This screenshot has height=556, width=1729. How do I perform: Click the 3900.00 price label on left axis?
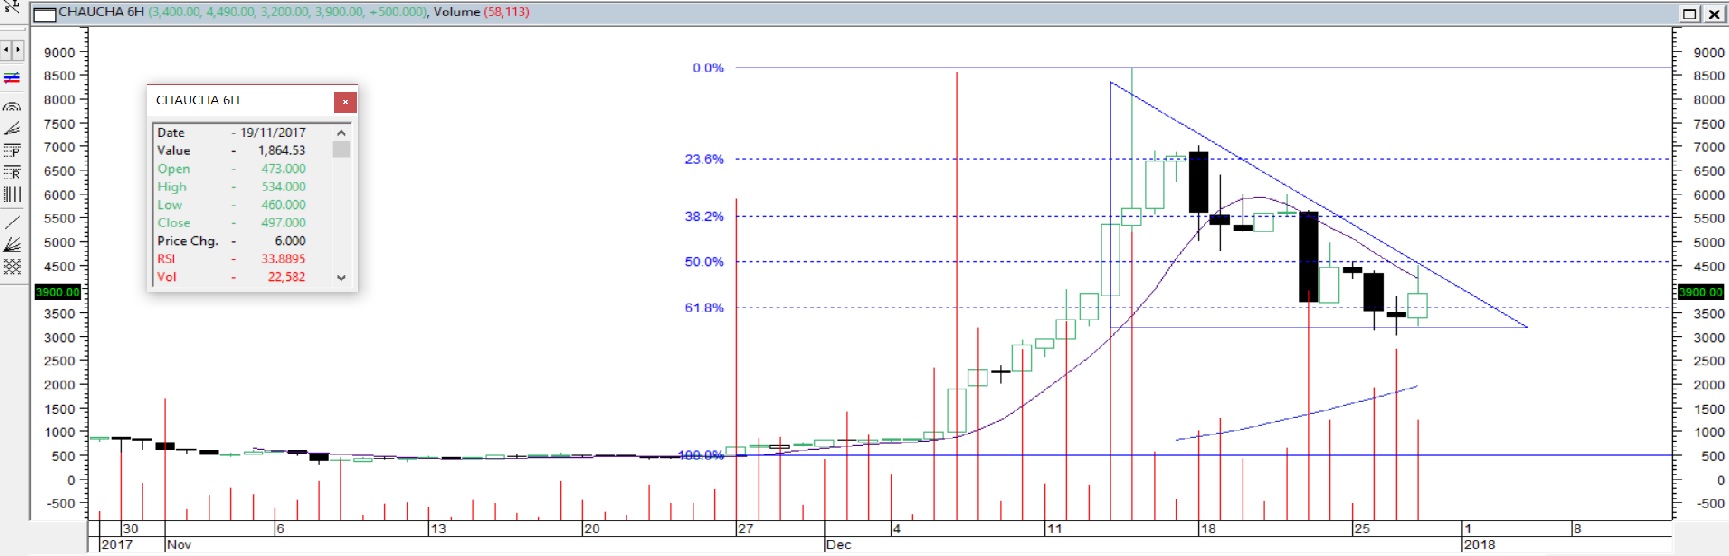click(58, 292)
